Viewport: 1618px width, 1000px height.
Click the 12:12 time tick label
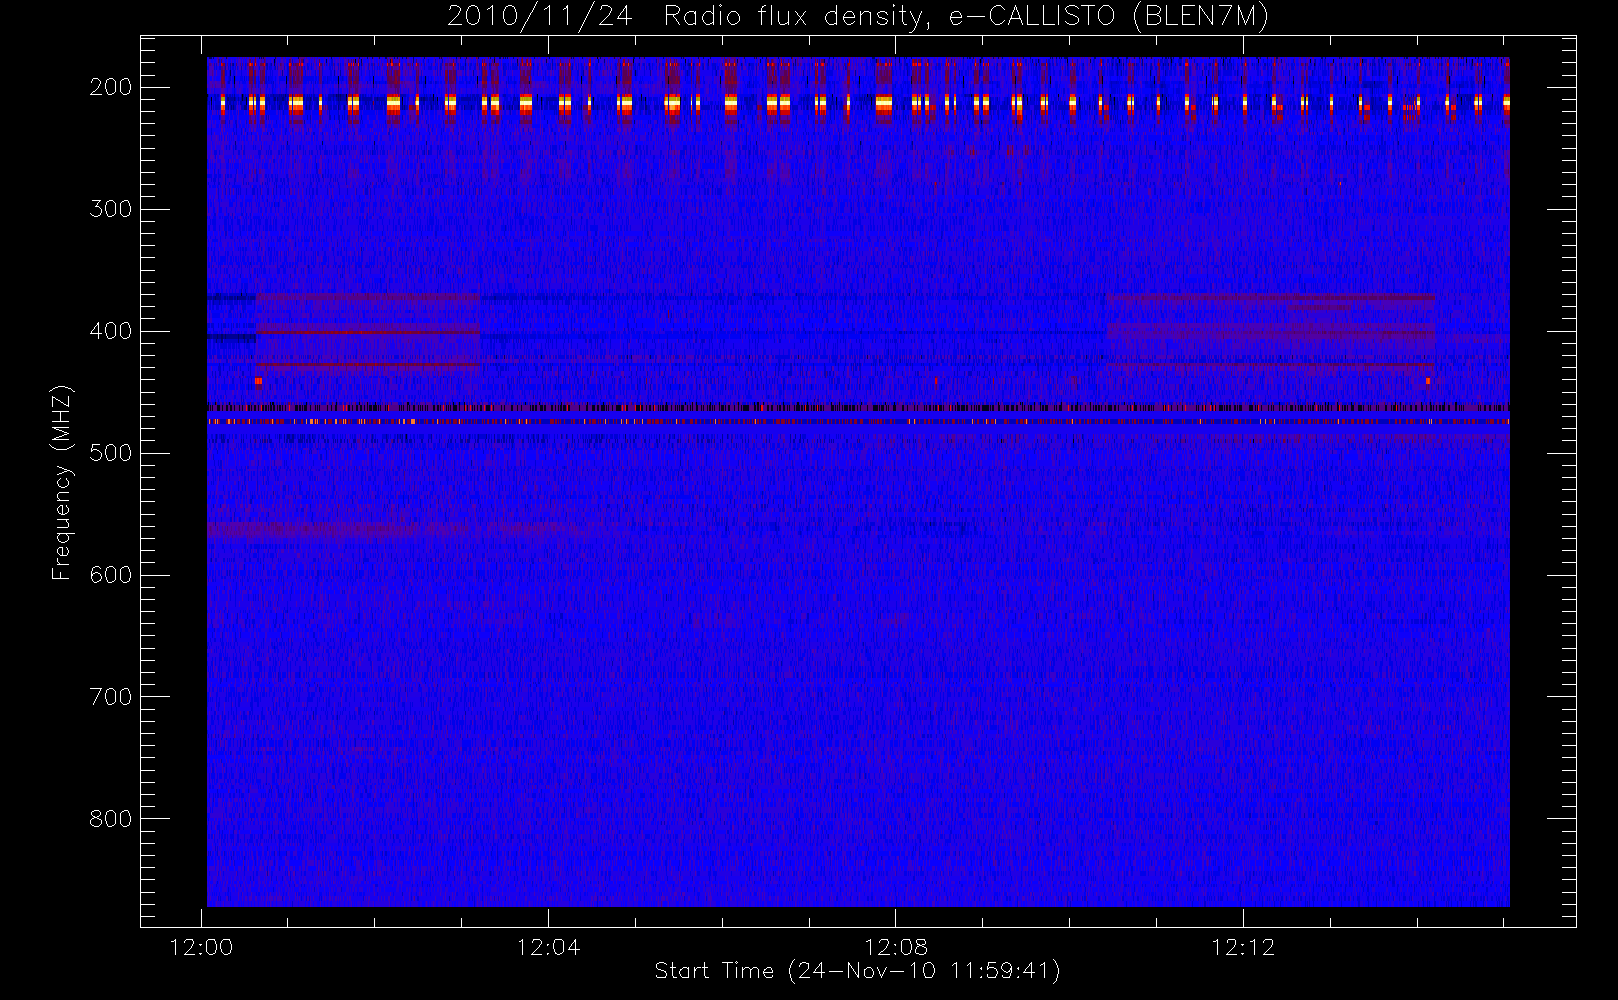point(1243,947)
